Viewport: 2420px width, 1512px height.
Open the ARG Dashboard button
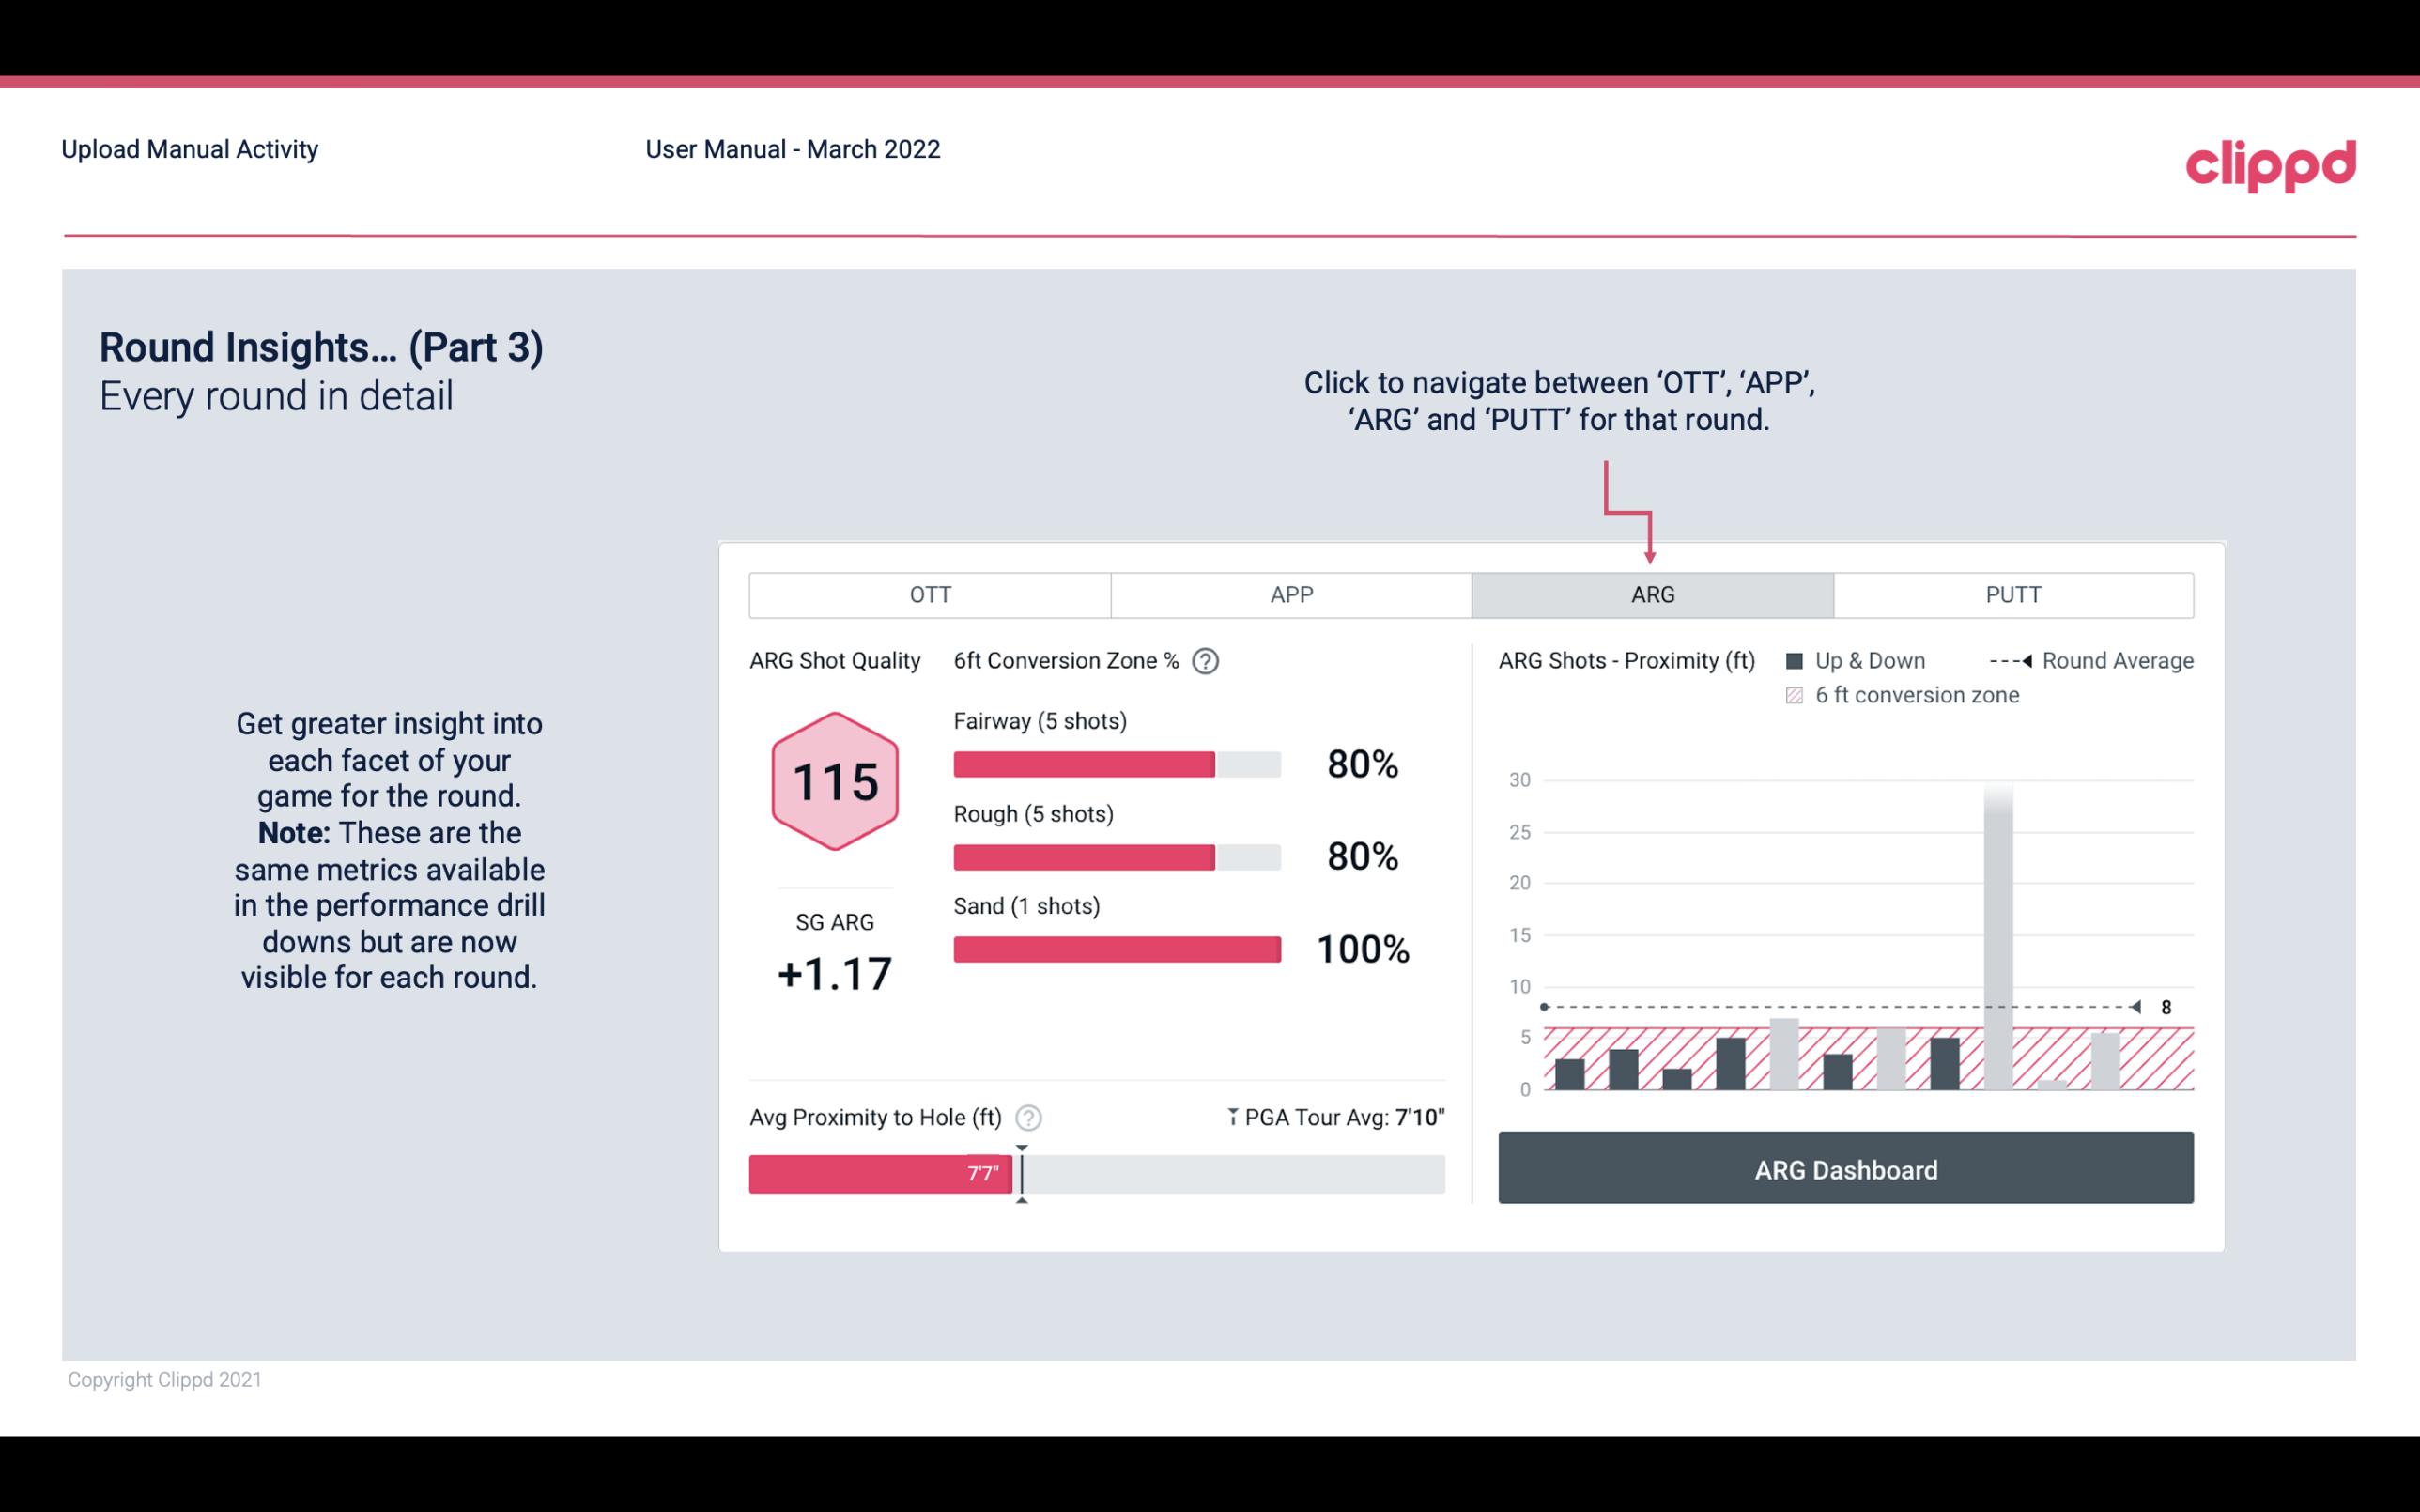tap(1845, 1169)
